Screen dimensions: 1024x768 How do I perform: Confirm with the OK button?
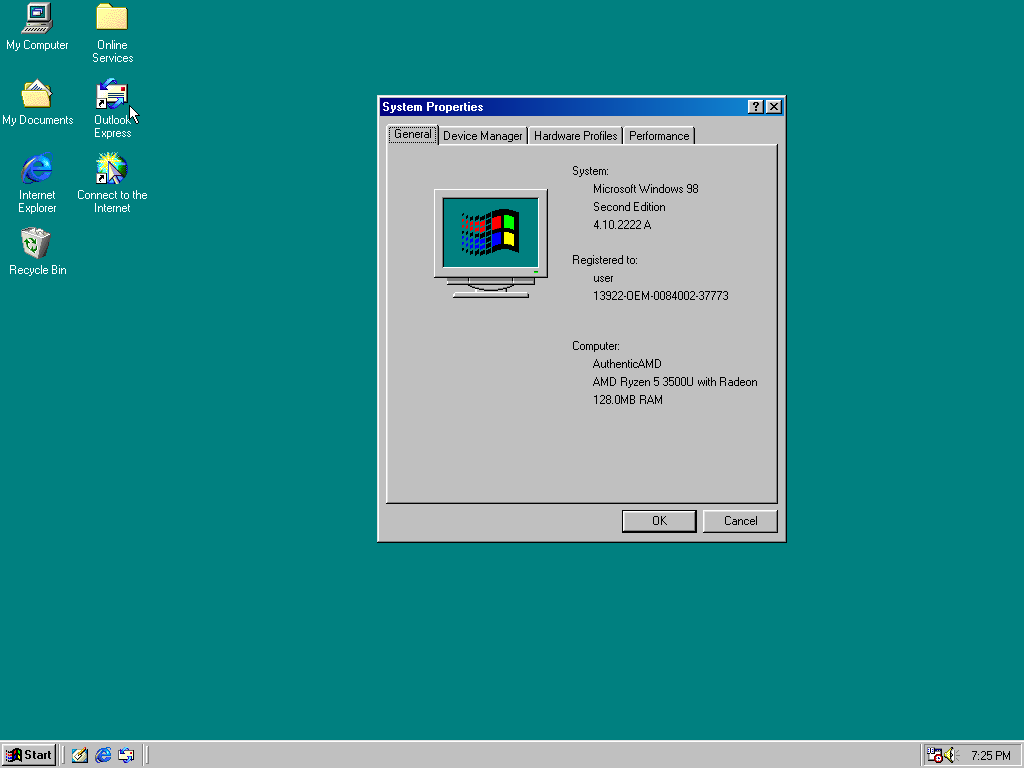click(659, 521)
